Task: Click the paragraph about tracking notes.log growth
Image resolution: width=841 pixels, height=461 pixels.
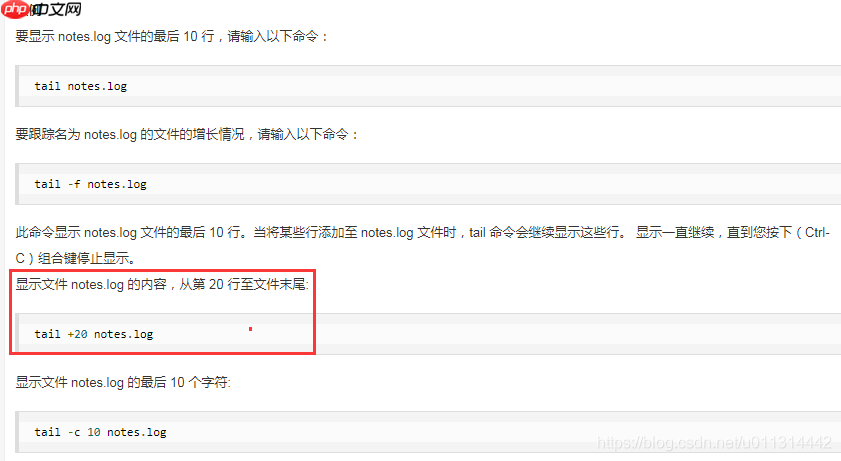Action: click(187, 134)
